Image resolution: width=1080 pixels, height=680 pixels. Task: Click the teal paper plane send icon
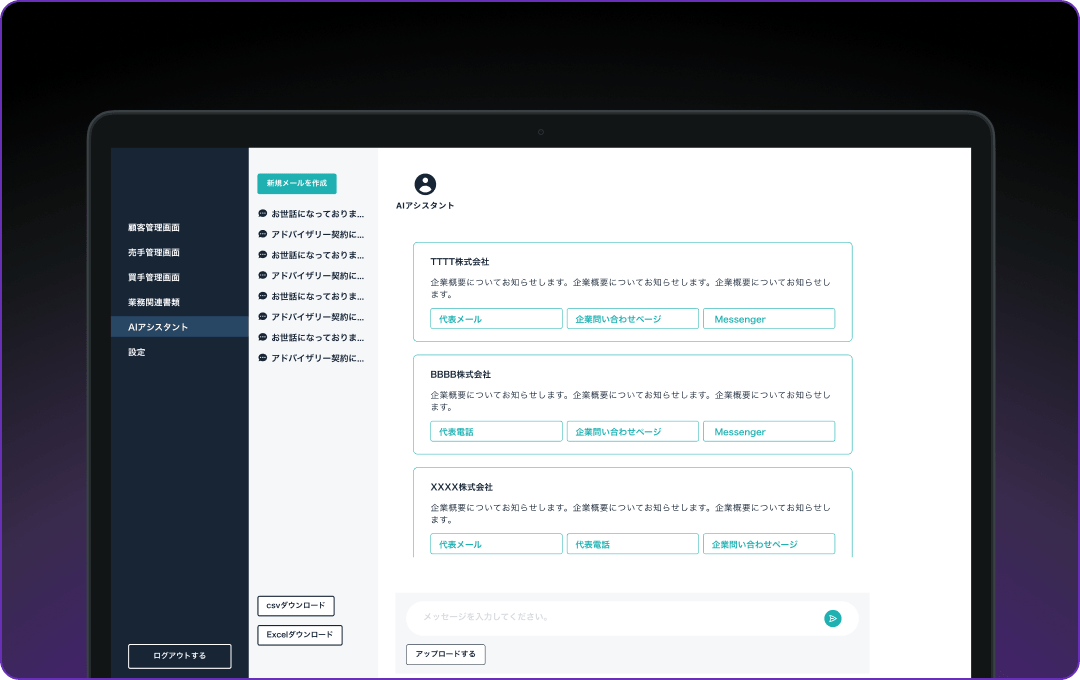click(833, 618)
